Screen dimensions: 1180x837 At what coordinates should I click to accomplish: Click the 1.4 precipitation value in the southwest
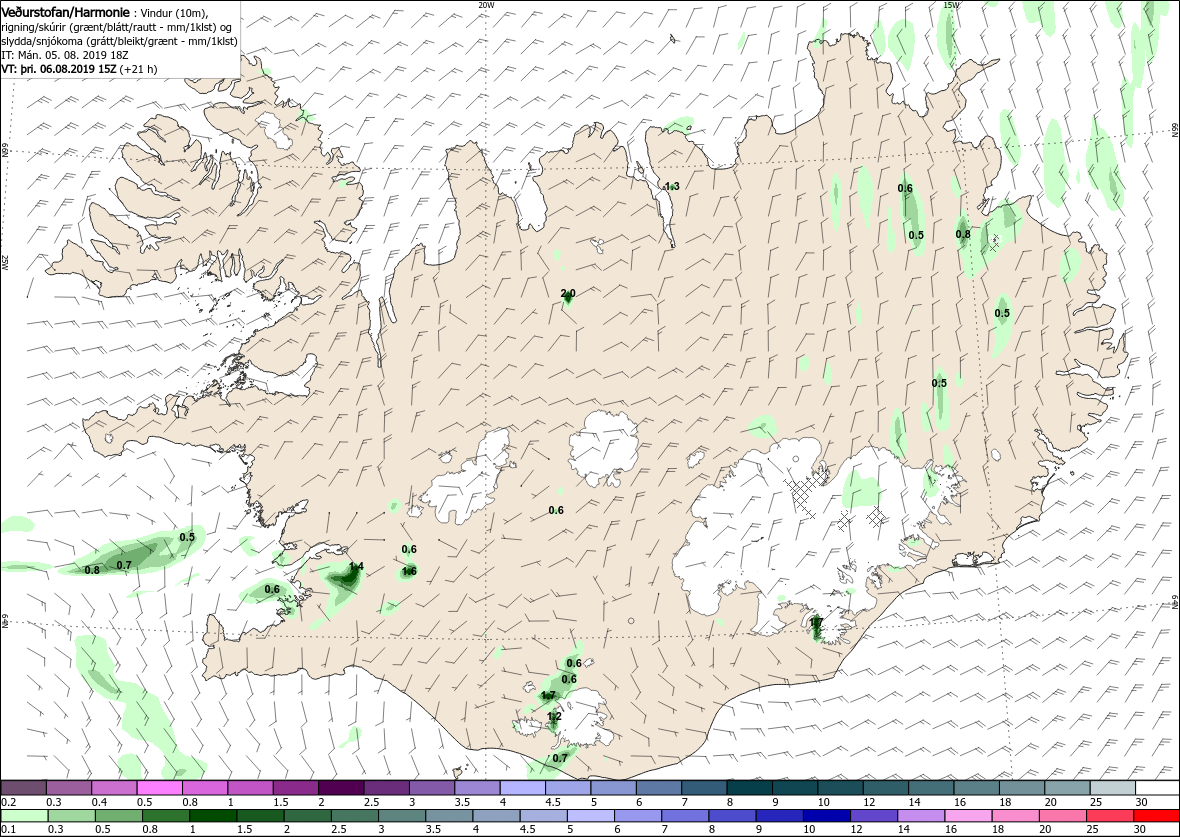click(x=357, y=566)
